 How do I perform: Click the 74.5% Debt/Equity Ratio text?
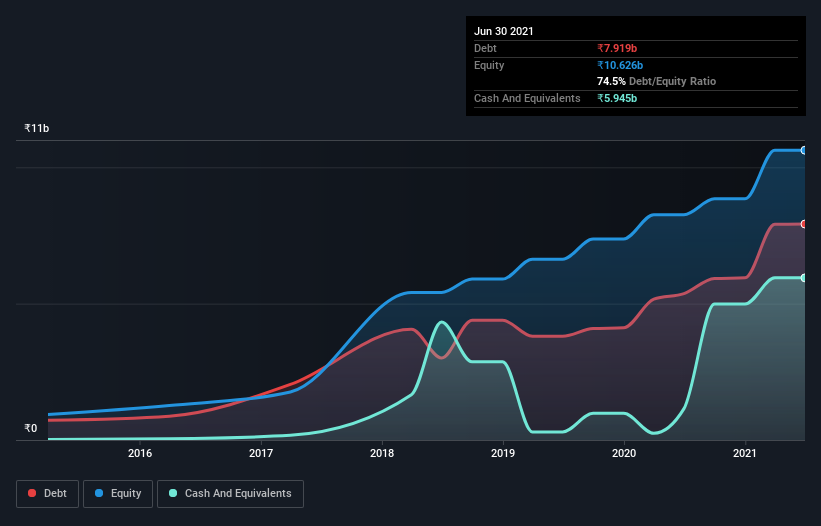[x=657, y=81]
